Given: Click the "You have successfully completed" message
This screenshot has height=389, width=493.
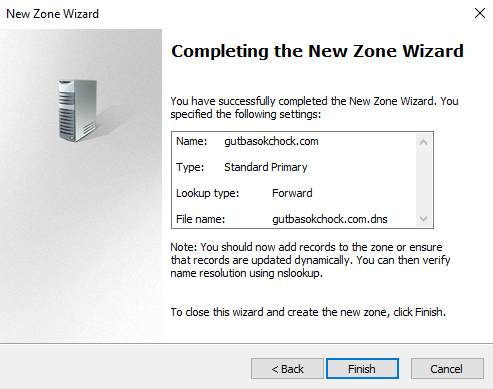Looking at the screenshot, I should point(314,107).
